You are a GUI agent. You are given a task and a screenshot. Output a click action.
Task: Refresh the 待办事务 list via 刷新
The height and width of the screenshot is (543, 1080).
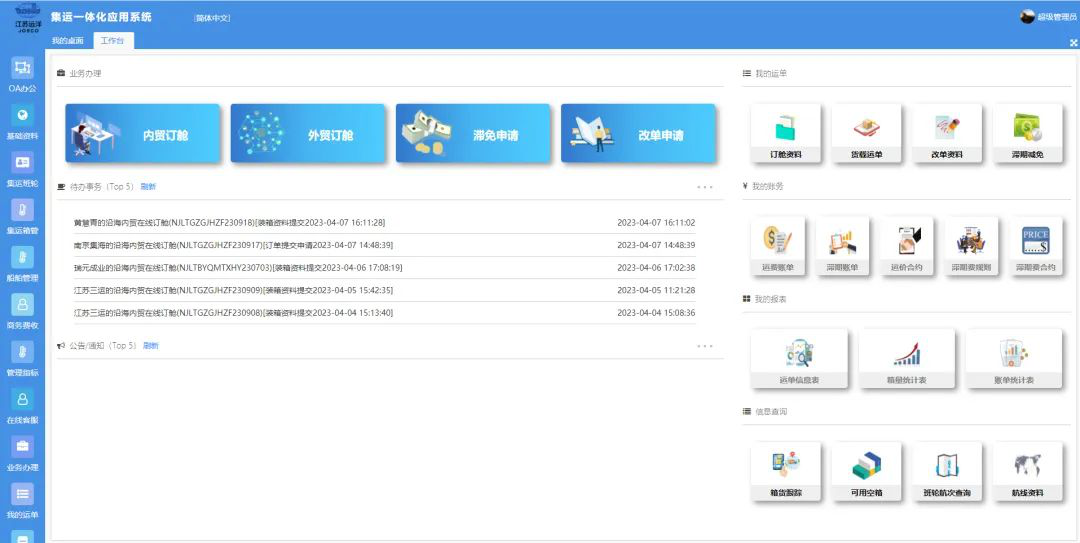148,187
